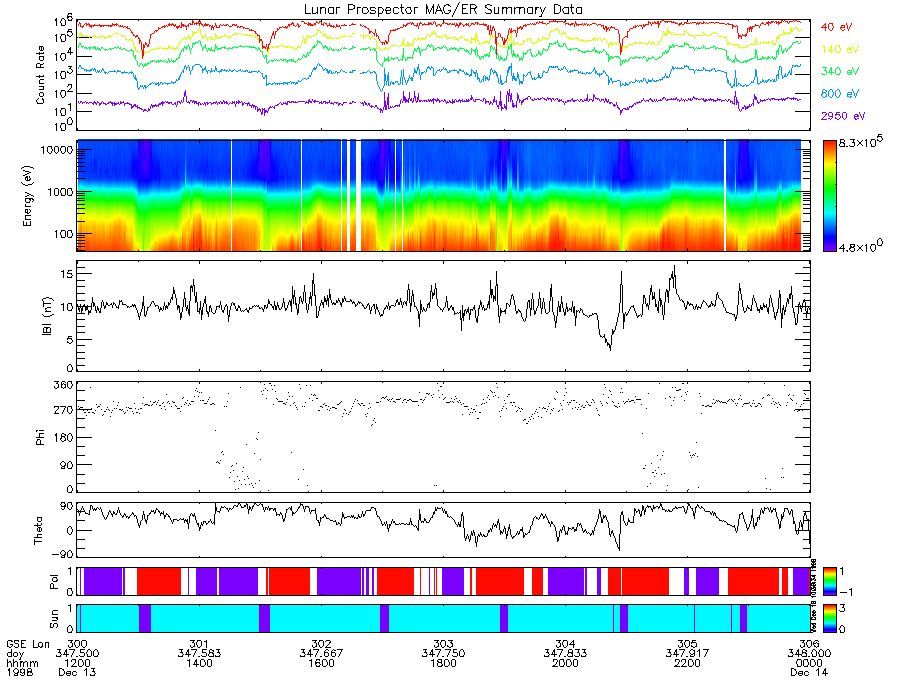Click the '0000' time tick label
This screenshot has height=700, width=900.
(809, 663)
